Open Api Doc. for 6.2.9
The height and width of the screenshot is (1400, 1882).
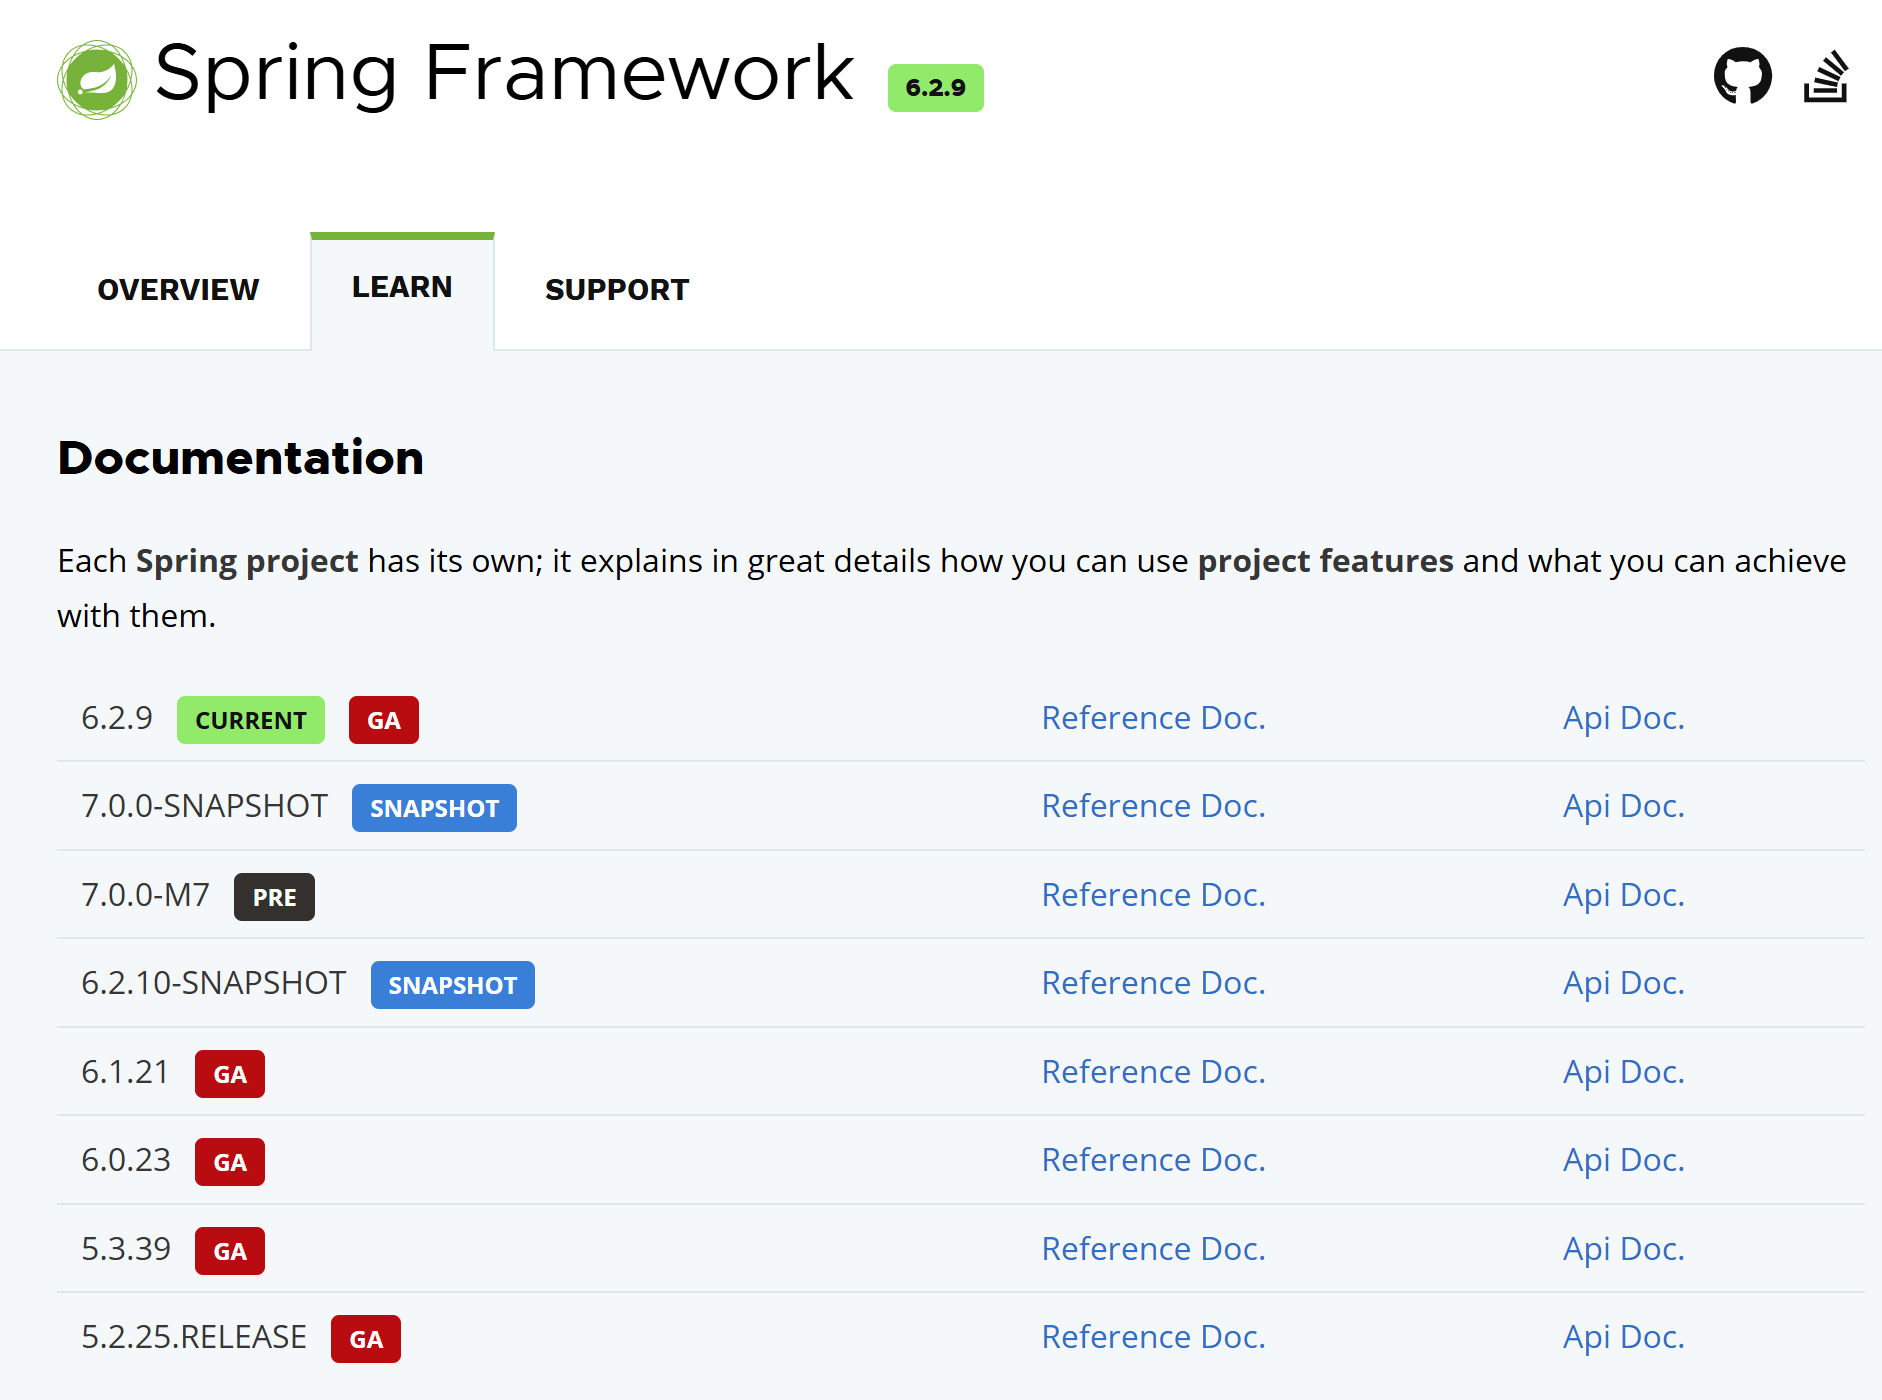pyautogui.click(x=1624, y=718)
